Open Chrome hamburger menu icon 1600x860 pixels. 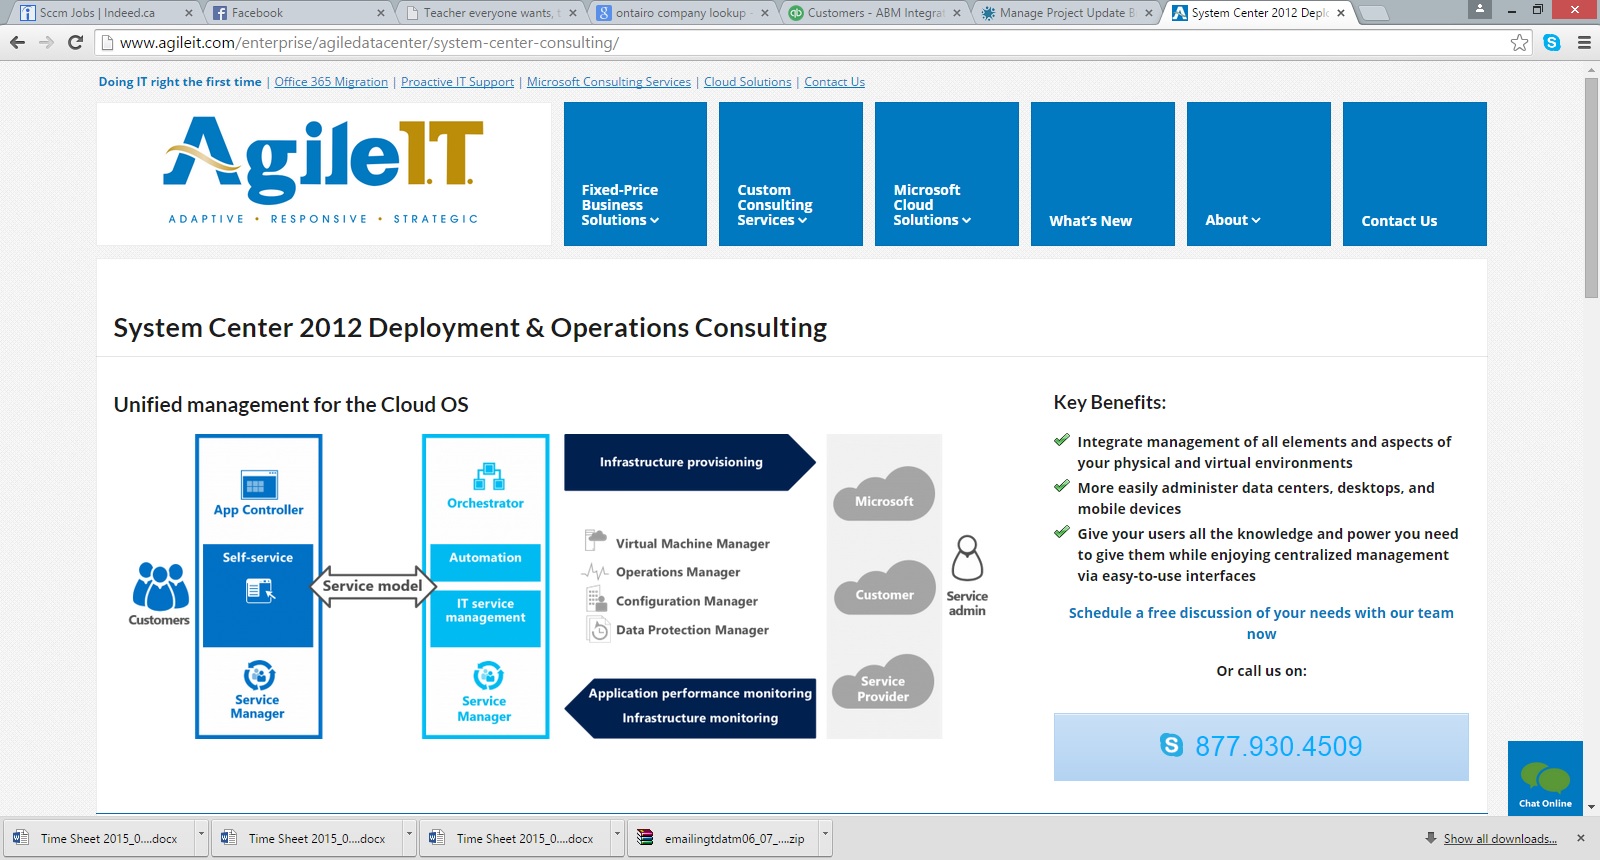coord(1584,42)
